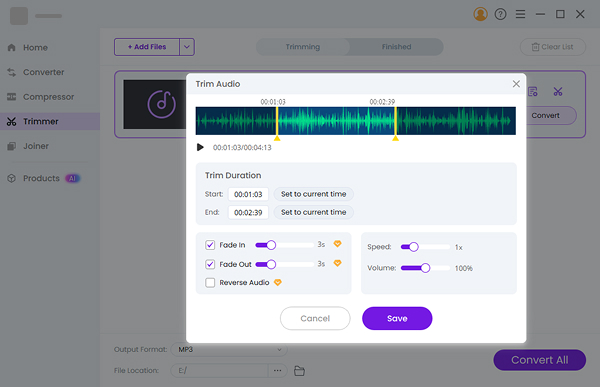This screenshot has height=387, width=600.
Task: Click Cancel in the Trim Audio dialog
Action: [x=315, y=318]
